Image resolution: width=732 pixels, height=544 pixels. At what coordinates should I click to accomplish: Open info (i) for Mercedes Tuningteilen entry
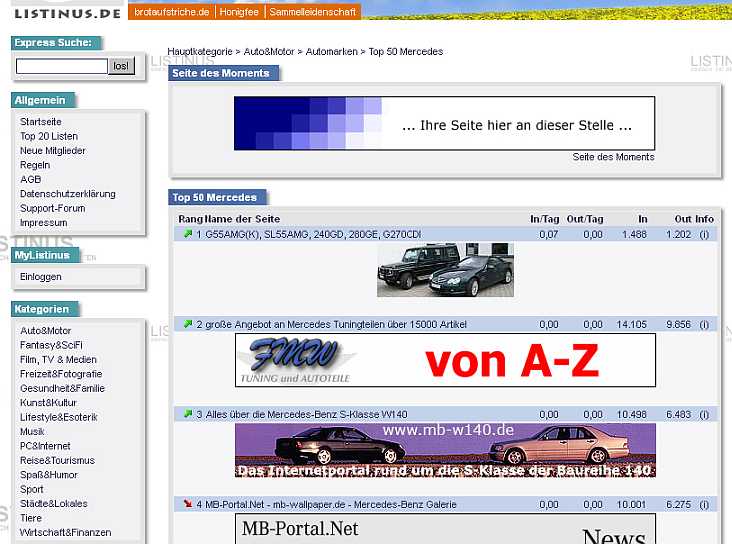click(704, 325)
